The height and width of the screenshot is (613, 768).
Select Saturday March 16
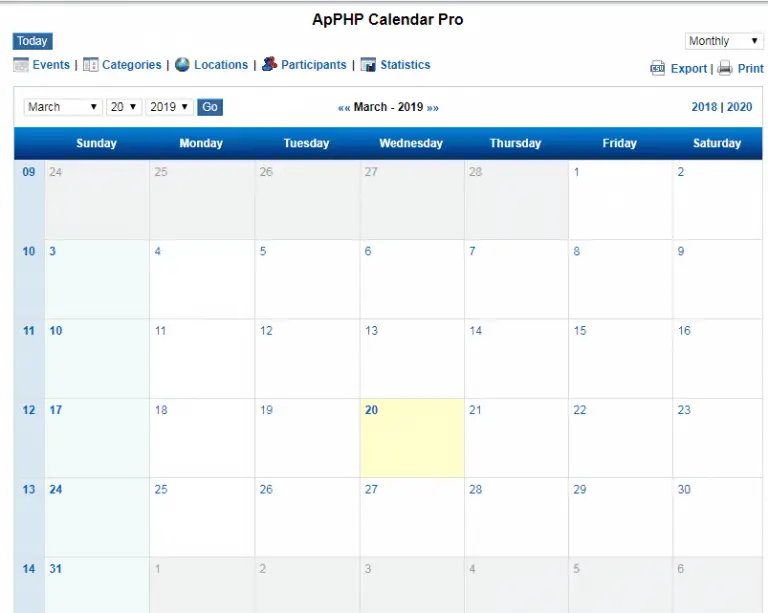718,358
